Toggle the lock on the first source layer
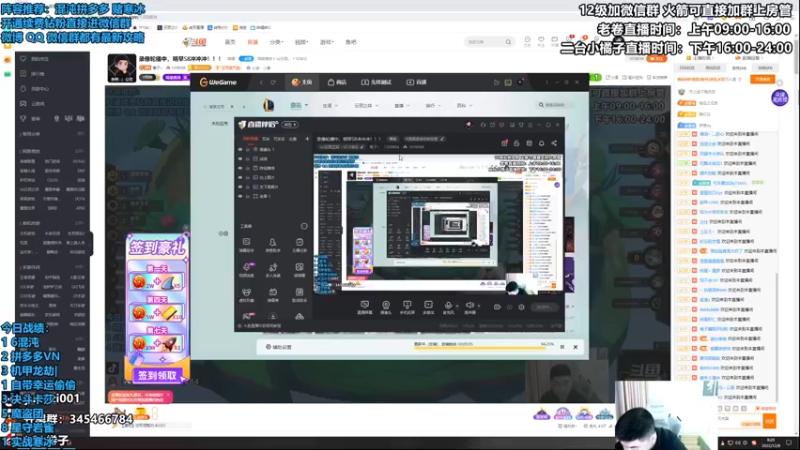 (x=248, y=149)
